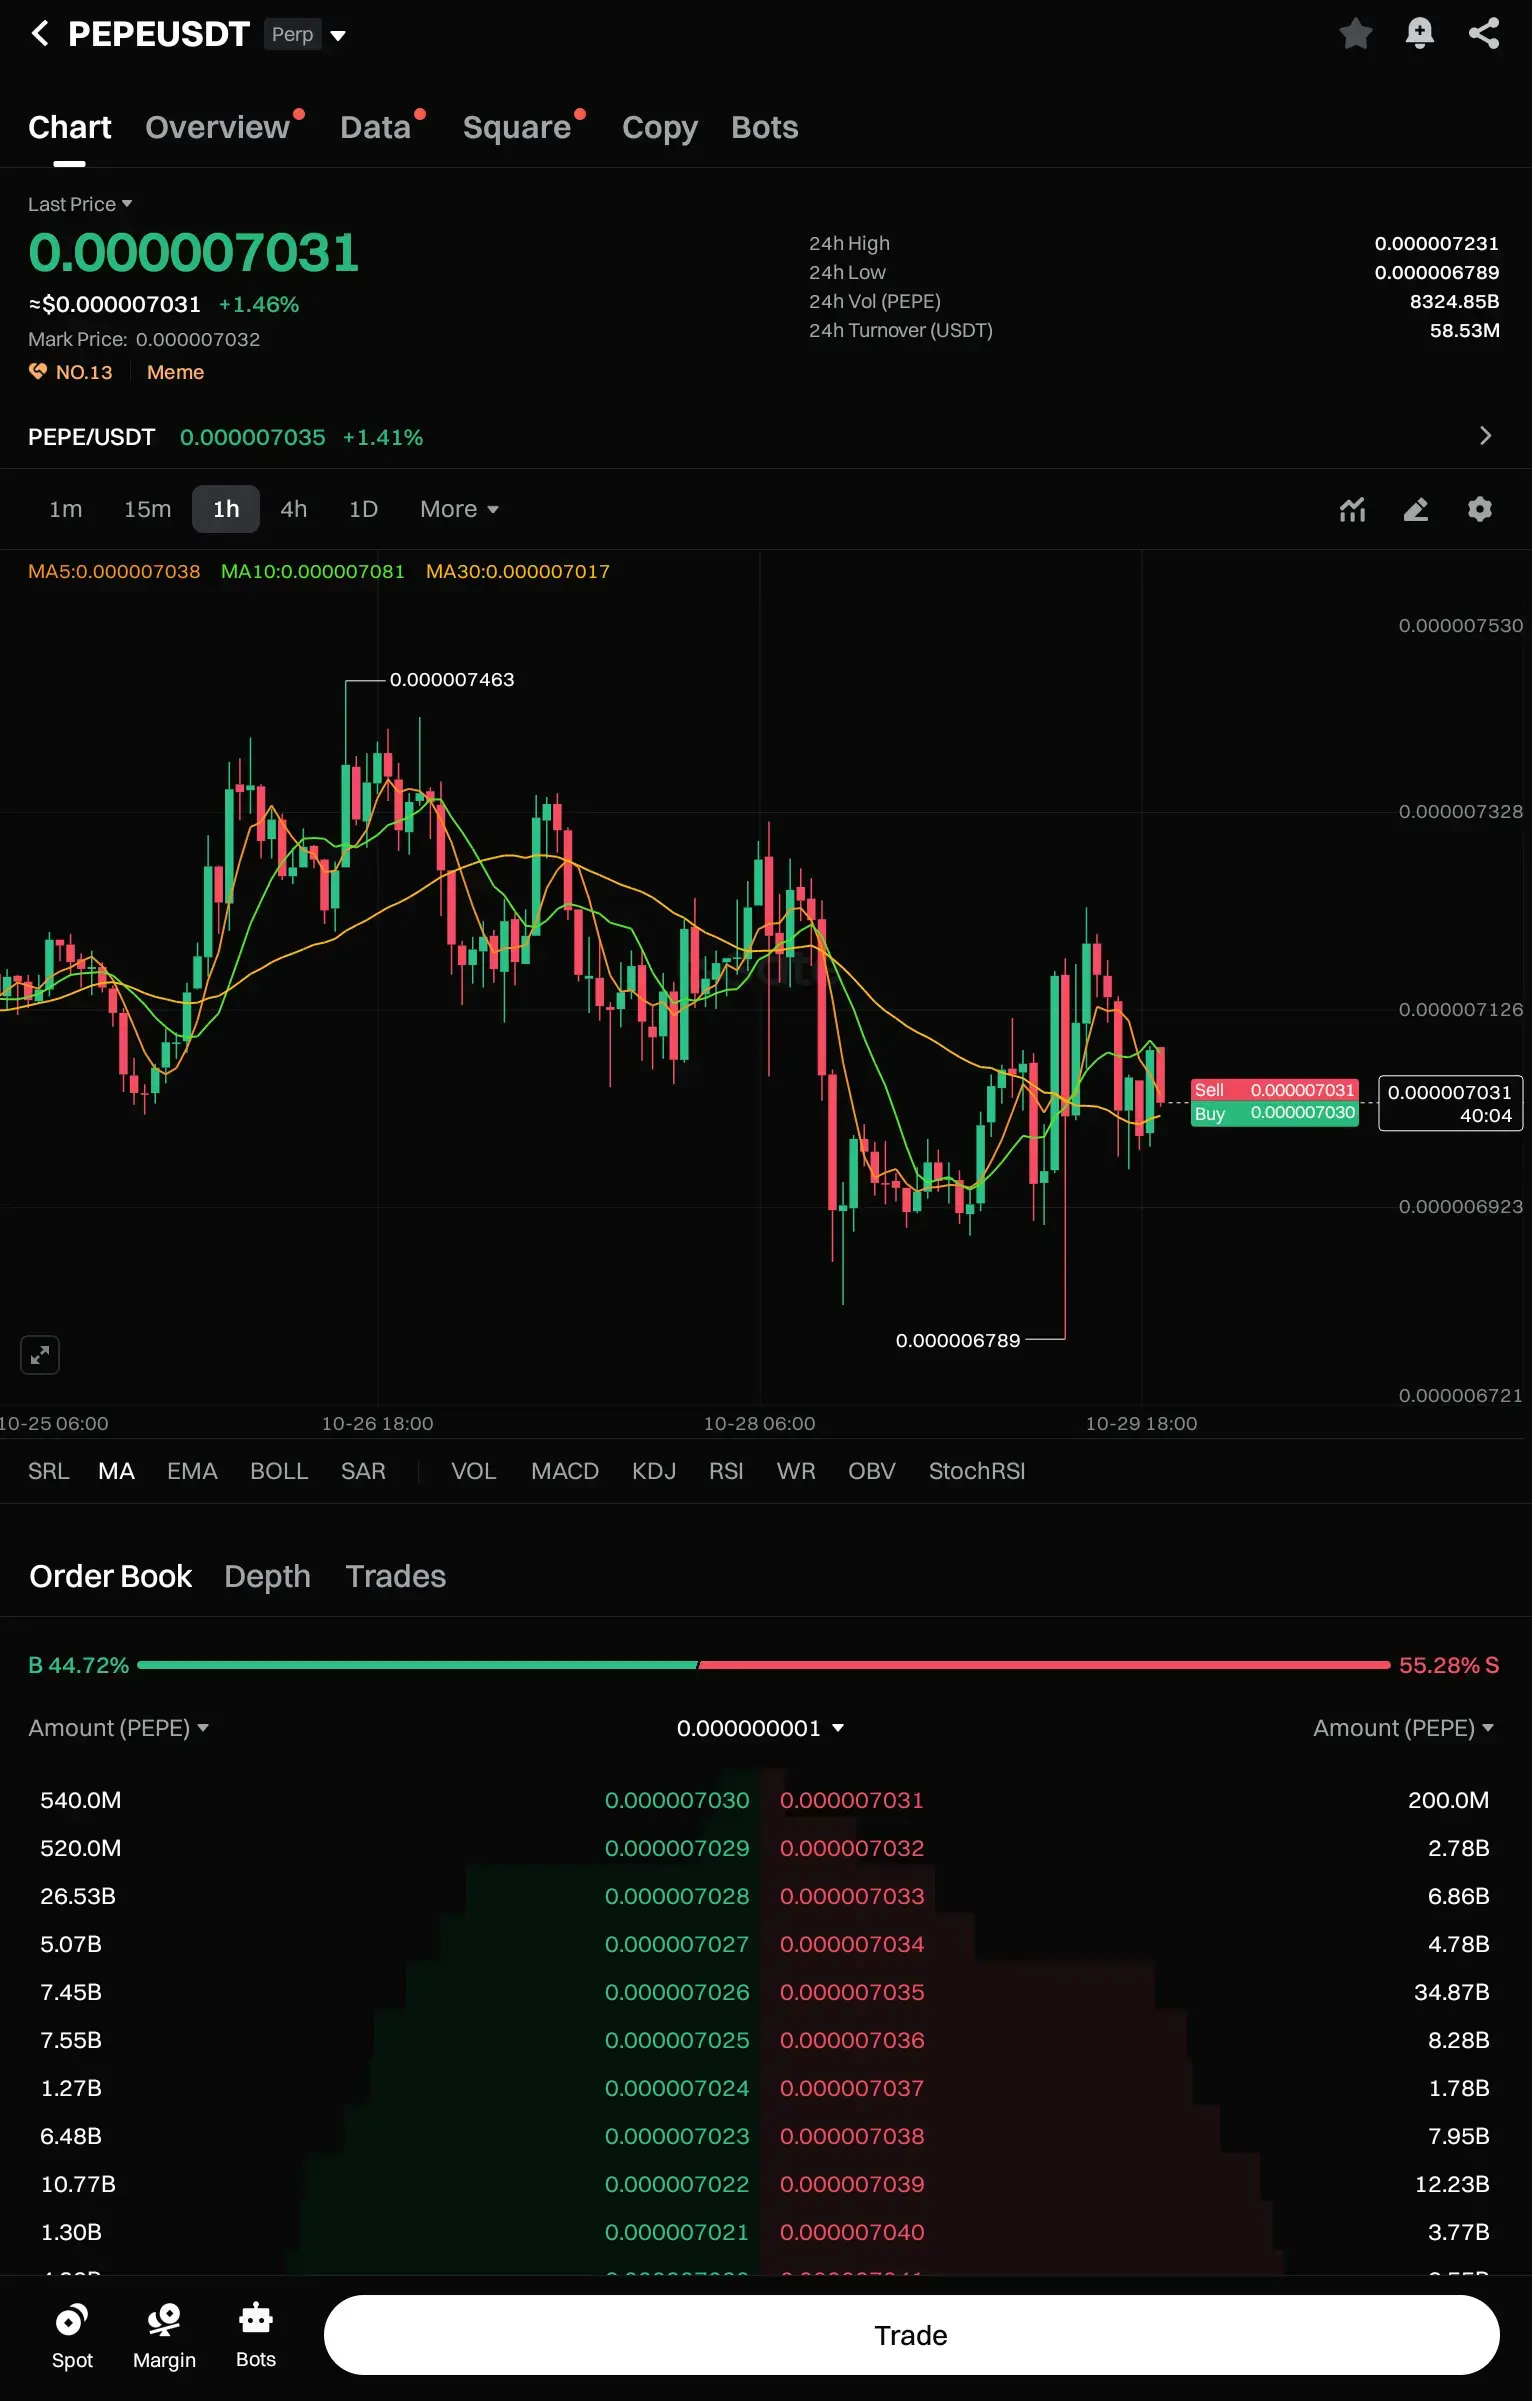This screenshot has width=1535, height=2401.
Task: Click the MA30 value label
Action: pos(518,571)
